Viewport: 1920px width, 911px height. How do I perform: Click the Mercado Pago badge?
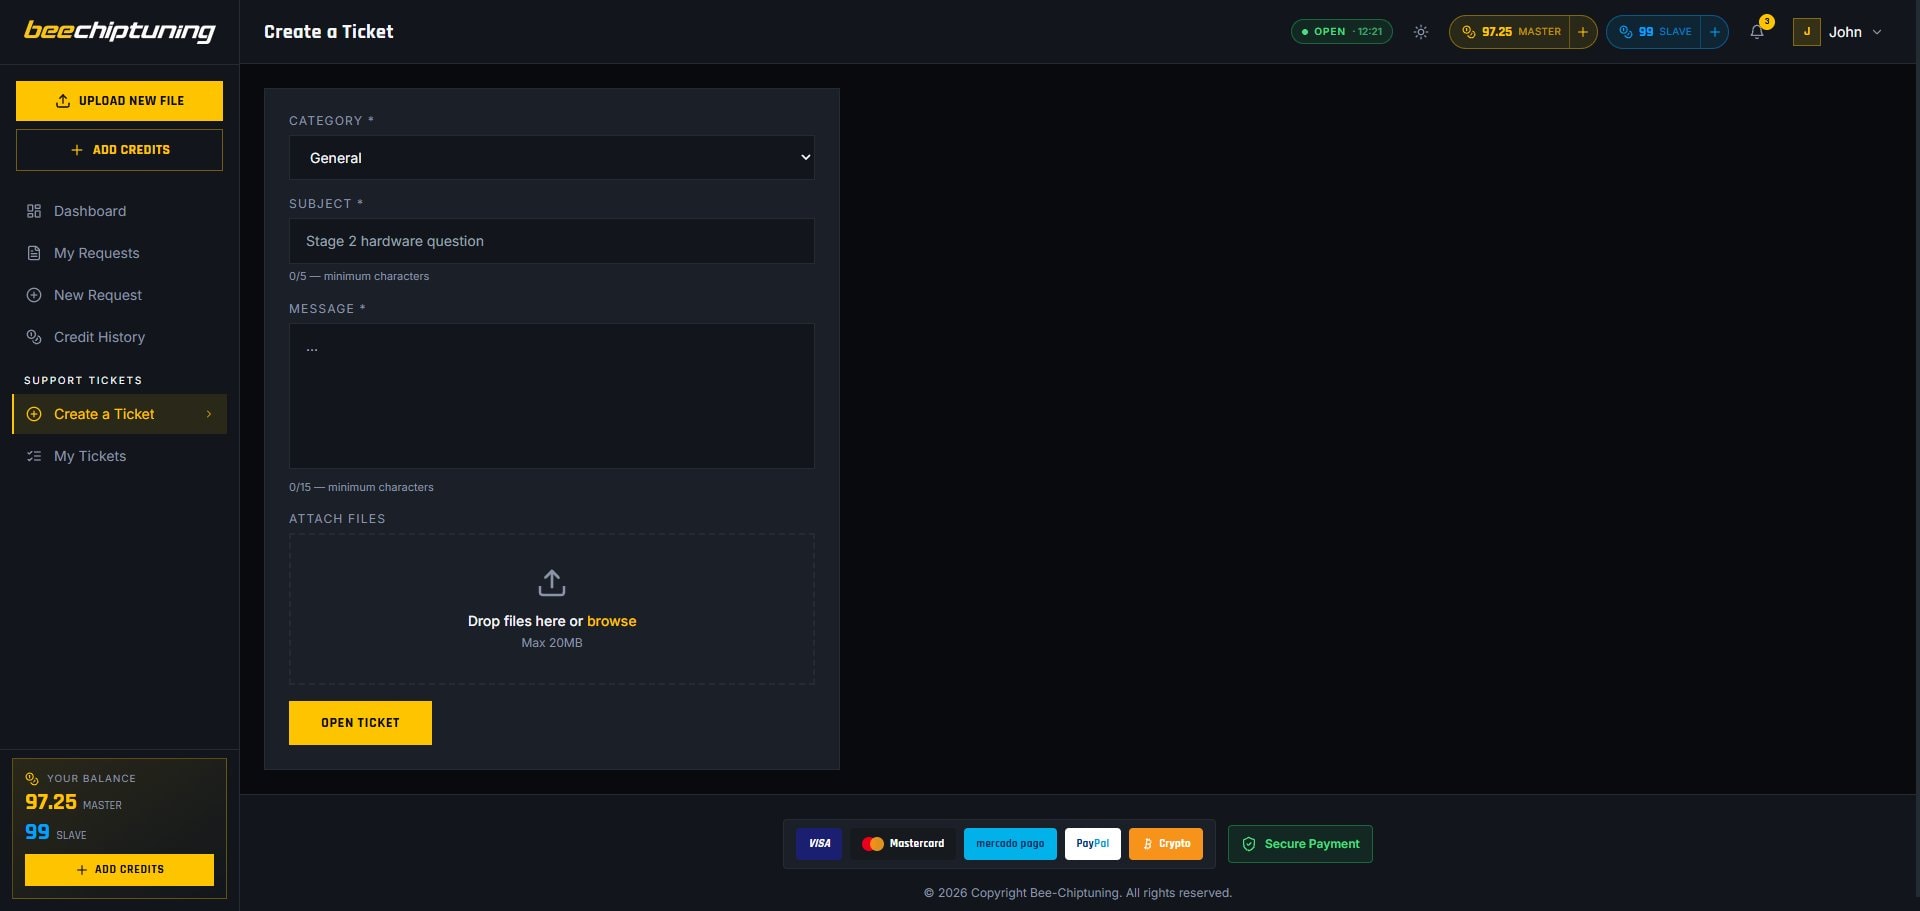[x=1010, y=844]
